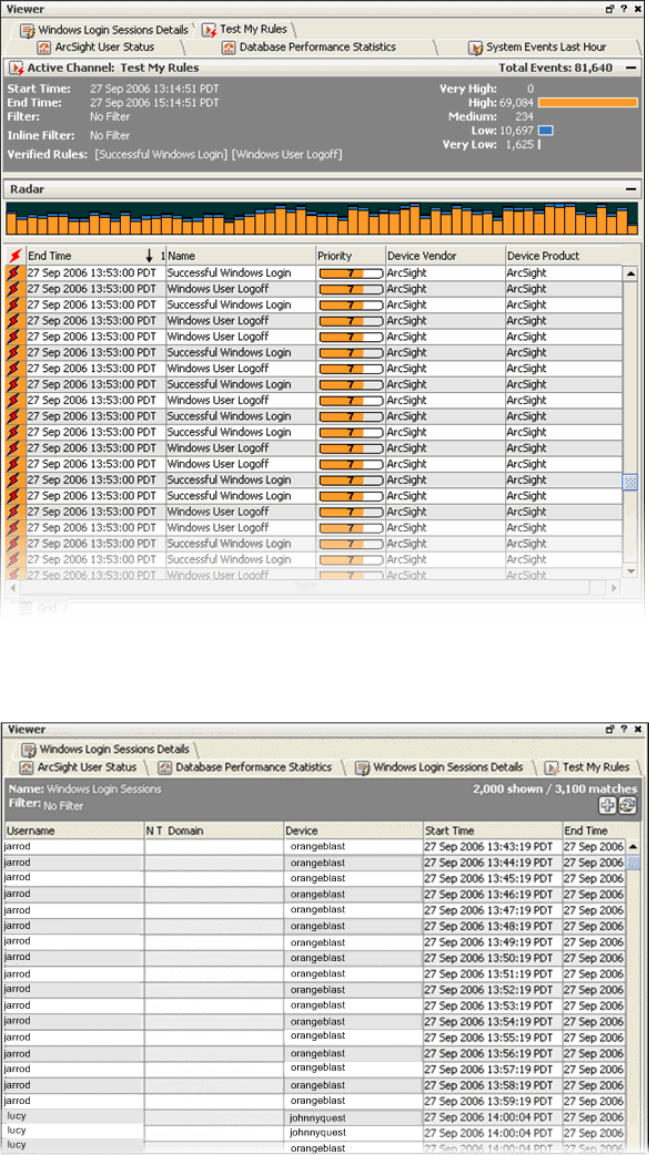Open help for Windows Login Sessions viewer
Image resolution: width=649 pixels, height=1155 pixels.
[624, 730]
